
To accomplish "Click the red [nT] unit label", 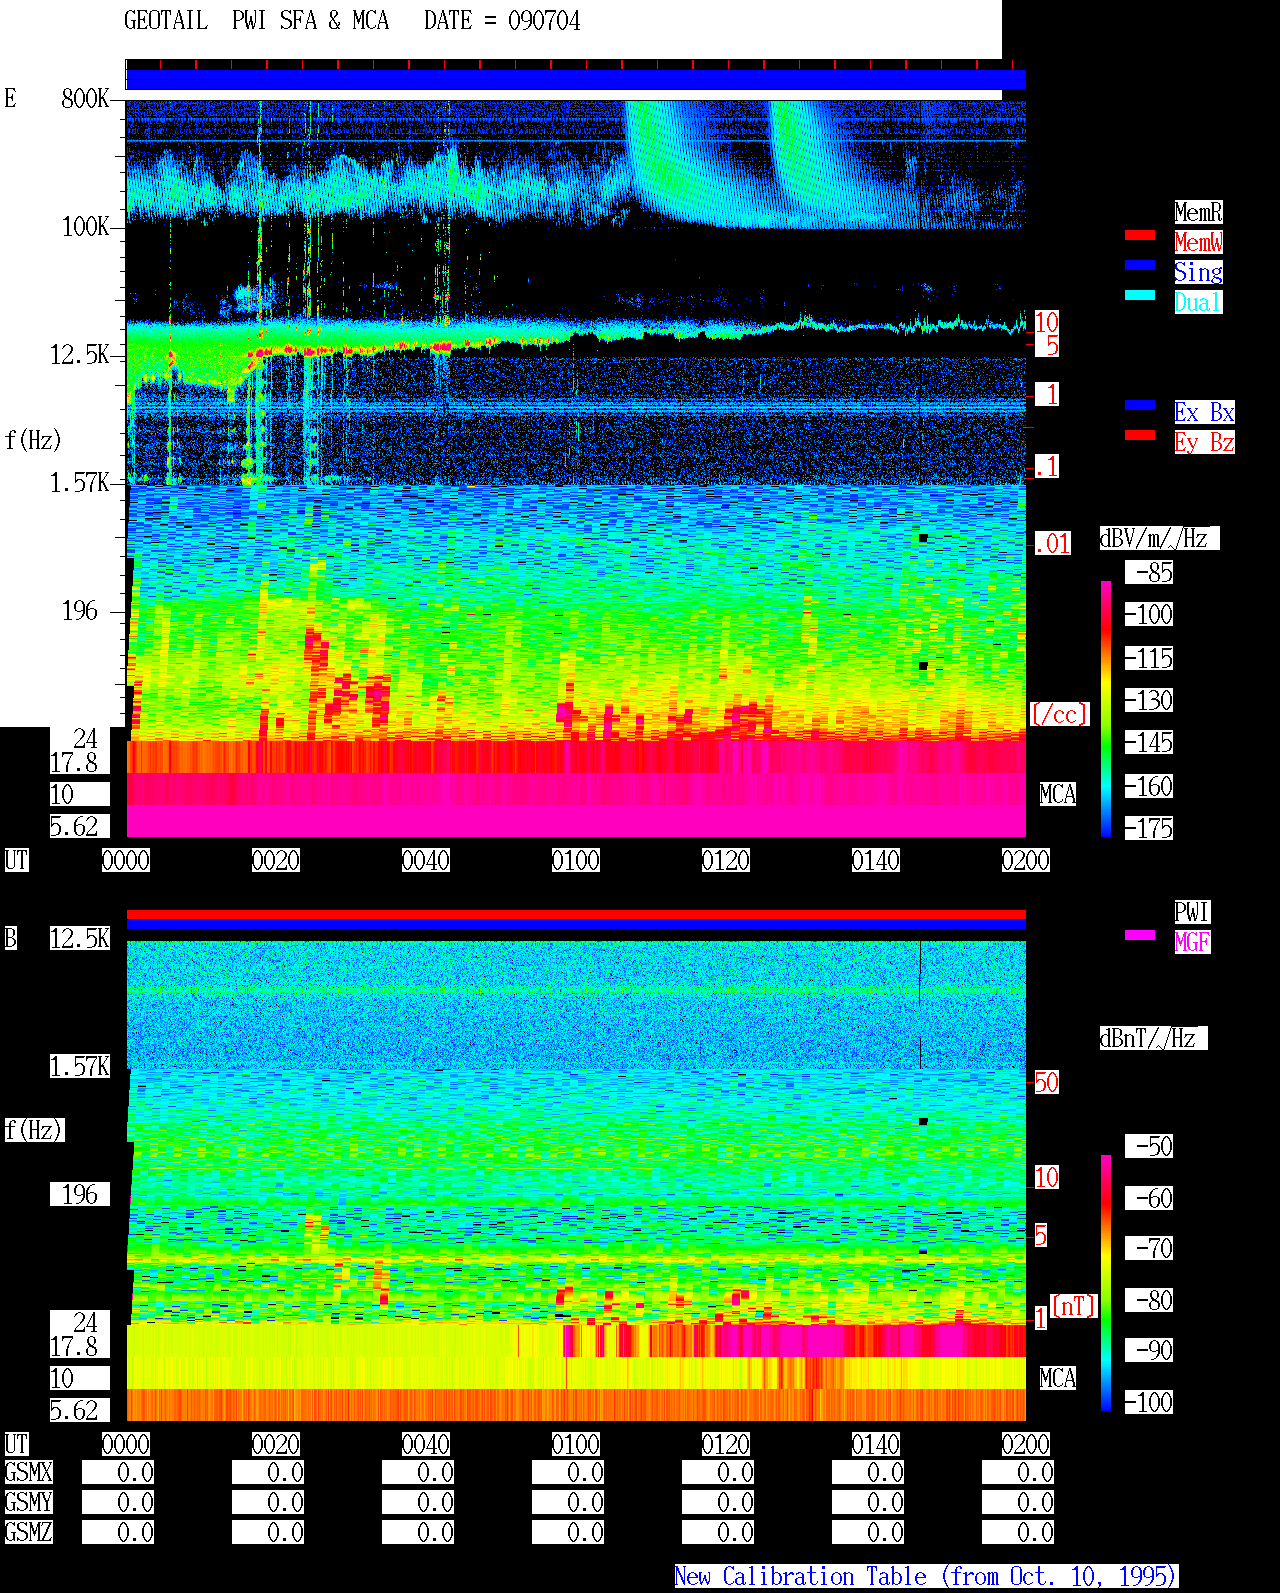I will coord(1074,1306).
